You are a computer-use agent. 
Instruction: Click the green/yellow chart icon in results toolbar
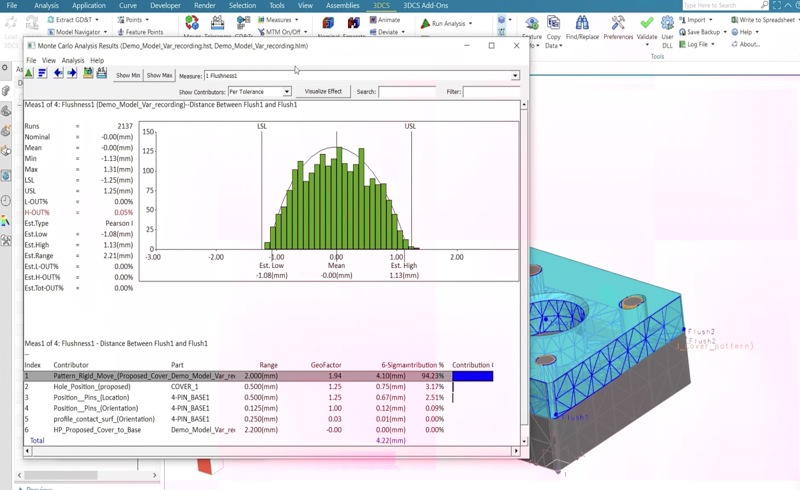pyautogui.click(x=88, y=74)
